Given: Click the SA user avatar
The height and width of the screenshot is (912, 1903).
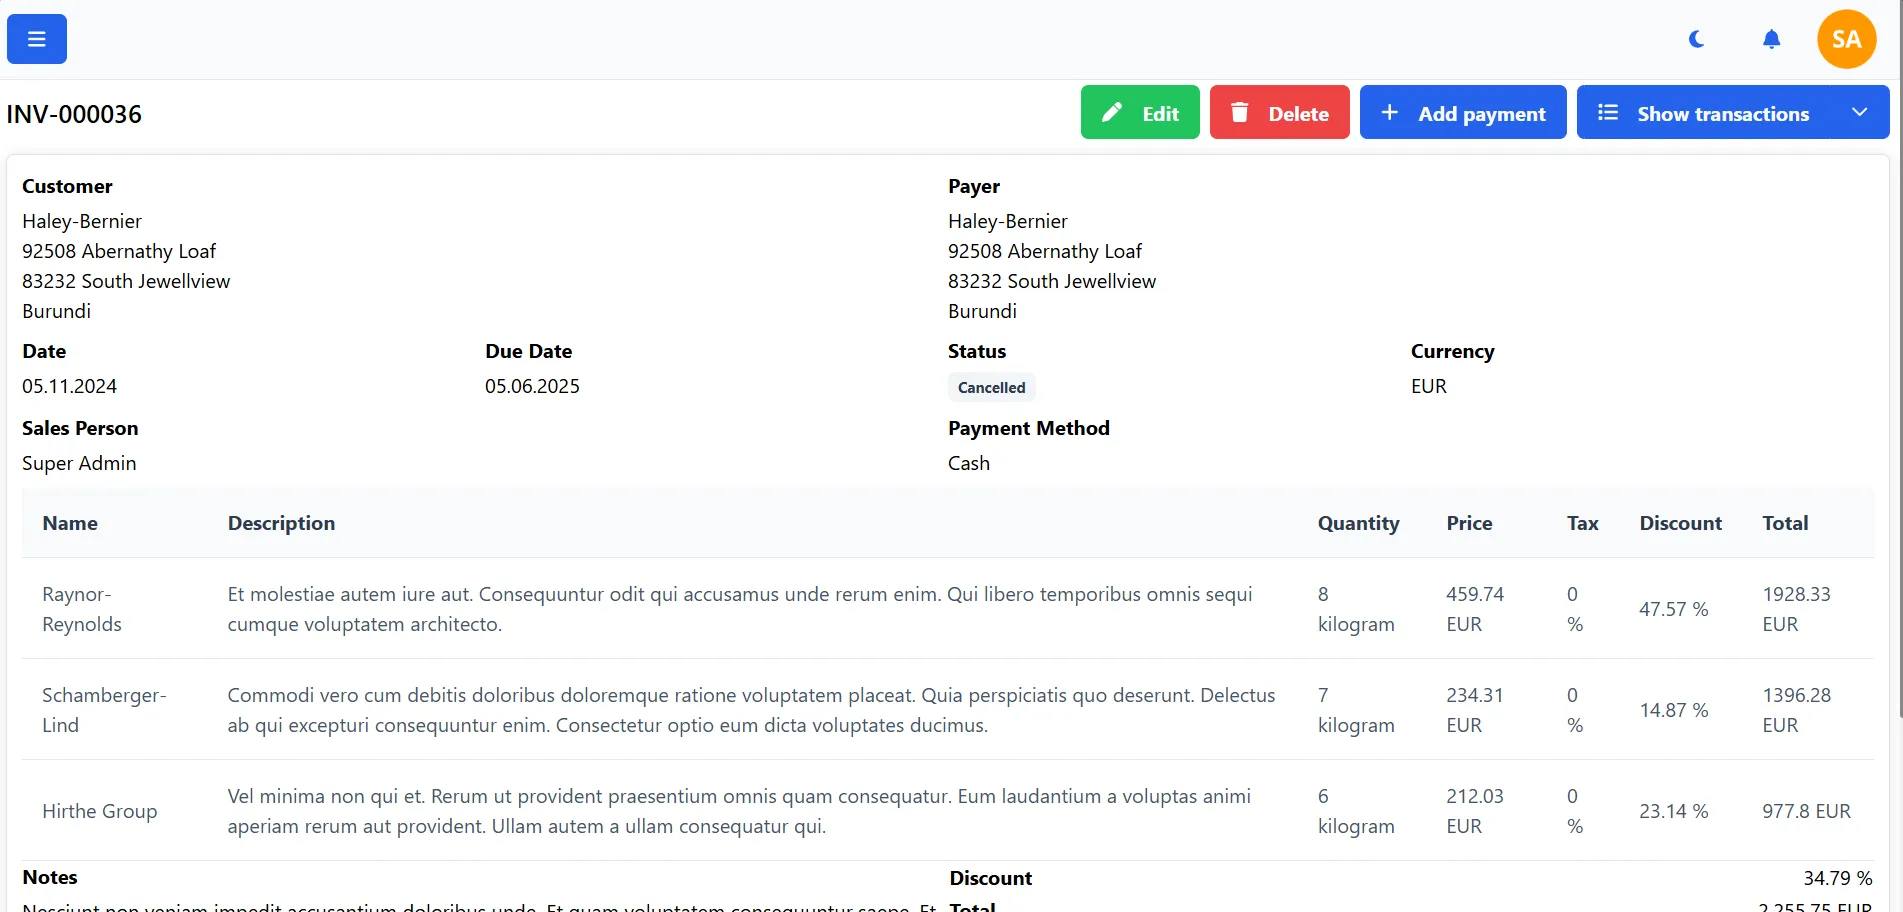Looking at the screenshot, I should (x=1845, y=39).
